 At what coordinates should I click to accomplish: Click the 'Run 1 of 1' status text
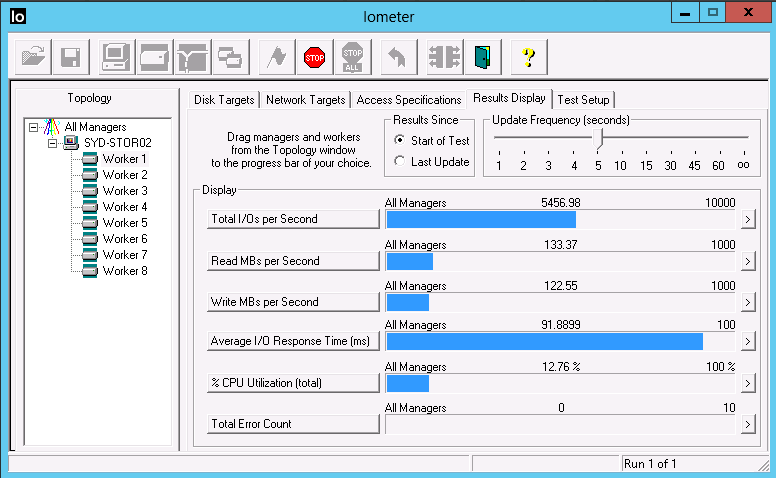[x=650, y=464]
